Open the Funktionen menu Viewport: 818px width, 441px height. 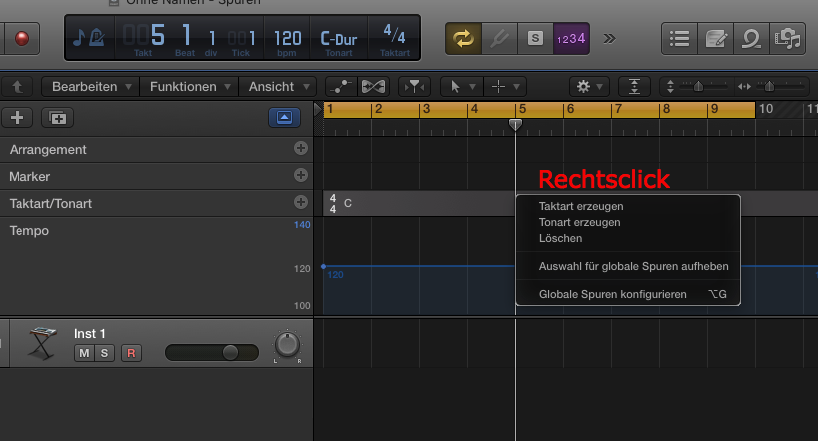[x=189, y=87]
